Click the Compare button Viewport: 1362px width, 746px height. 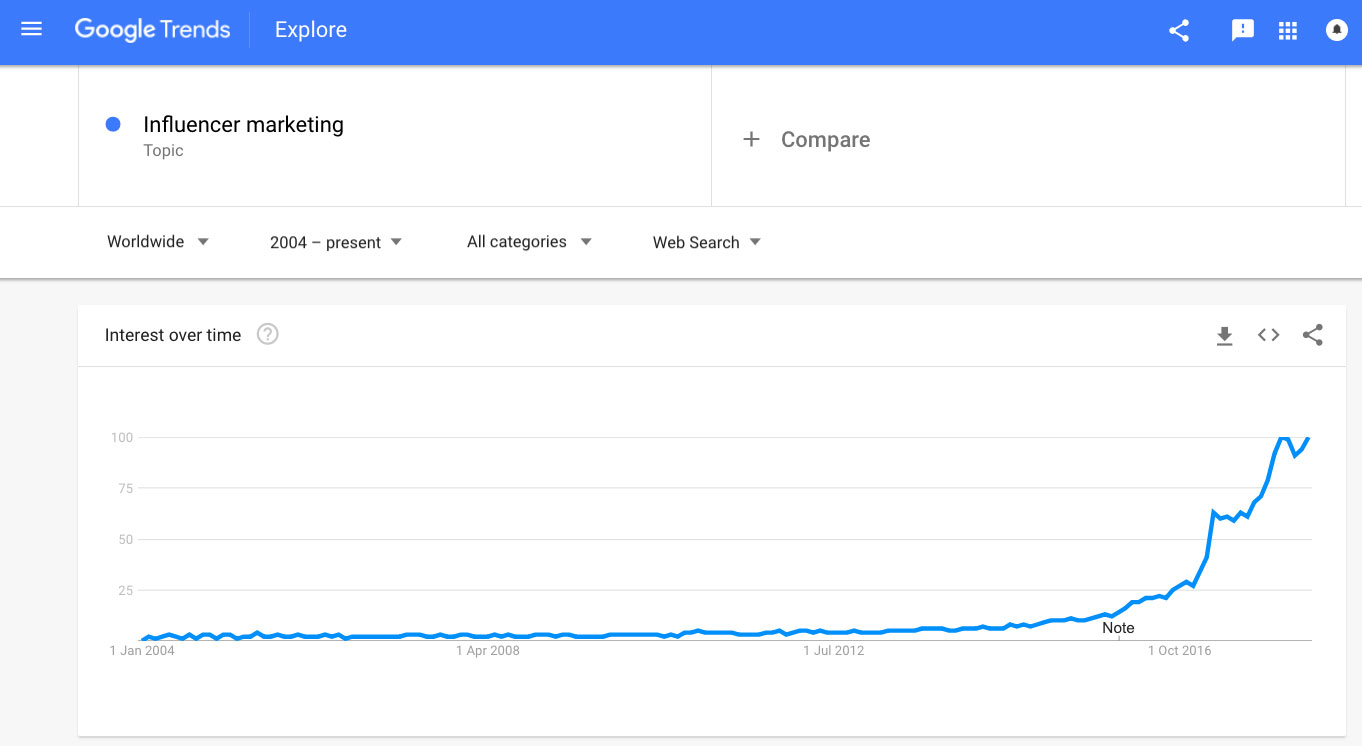(x=825, y=140)
